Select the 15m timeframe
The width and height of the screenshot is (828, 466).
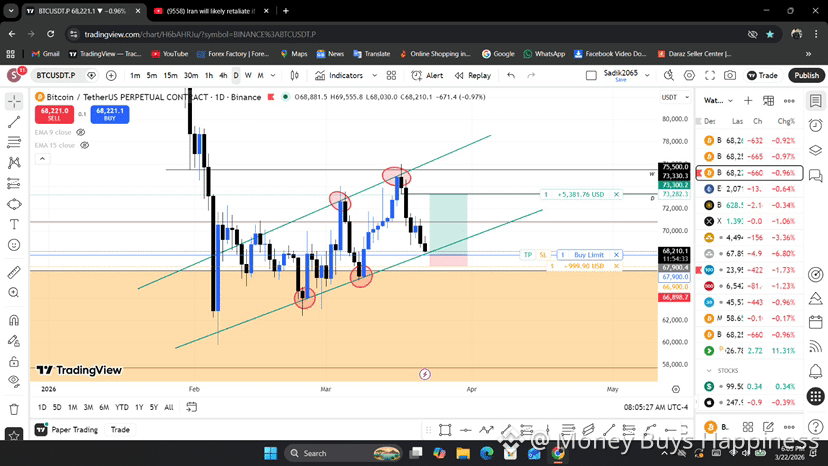(x=170, y=76)
